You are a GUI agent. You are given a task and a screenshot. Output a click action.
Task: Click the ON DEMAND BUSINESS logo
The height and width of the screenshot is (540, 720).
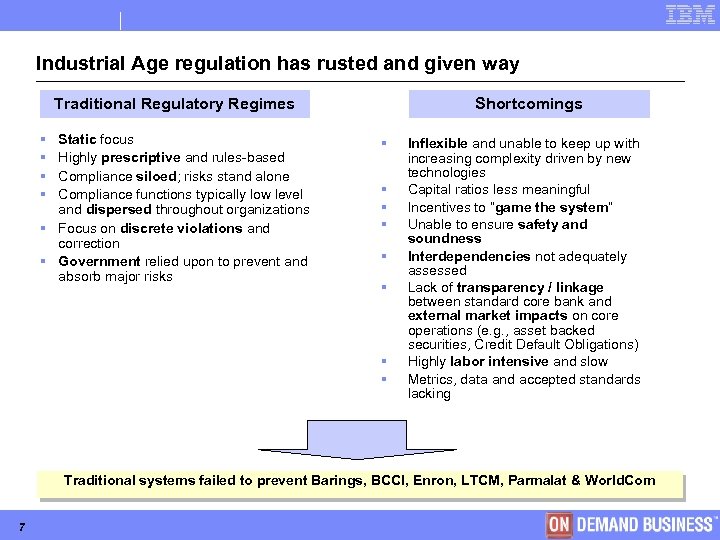[632, 525]
